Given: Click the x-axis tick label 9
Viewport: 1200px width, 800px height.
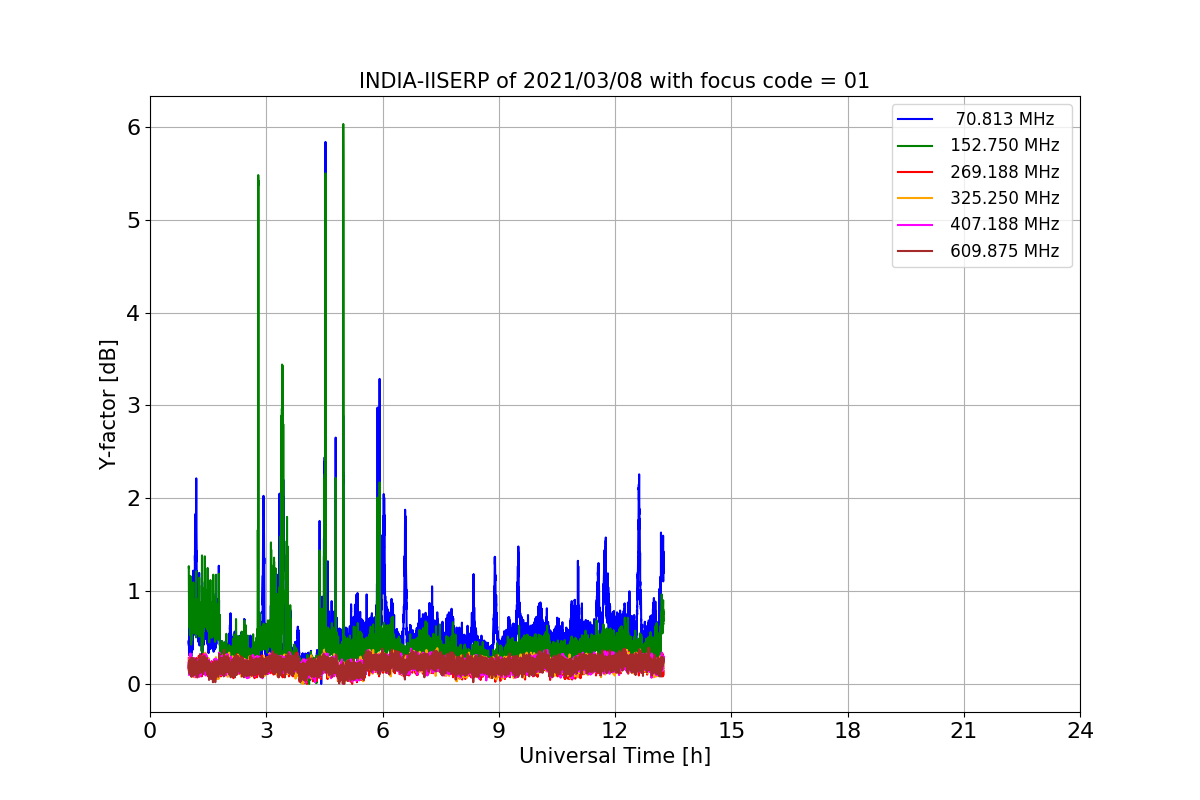Looking at the screenshot, I should [499, 731].
